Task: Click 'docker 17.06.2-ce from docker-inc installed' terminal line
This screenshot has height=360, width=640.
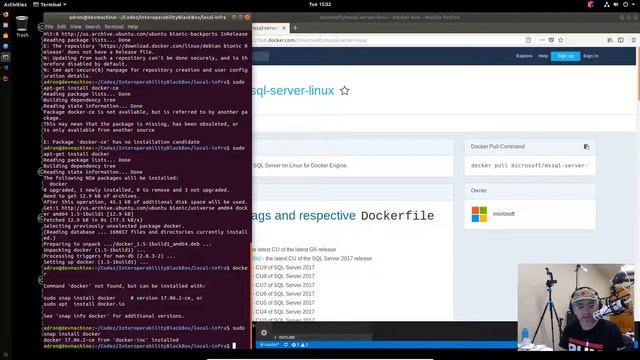Action: [x=111, y=340]
